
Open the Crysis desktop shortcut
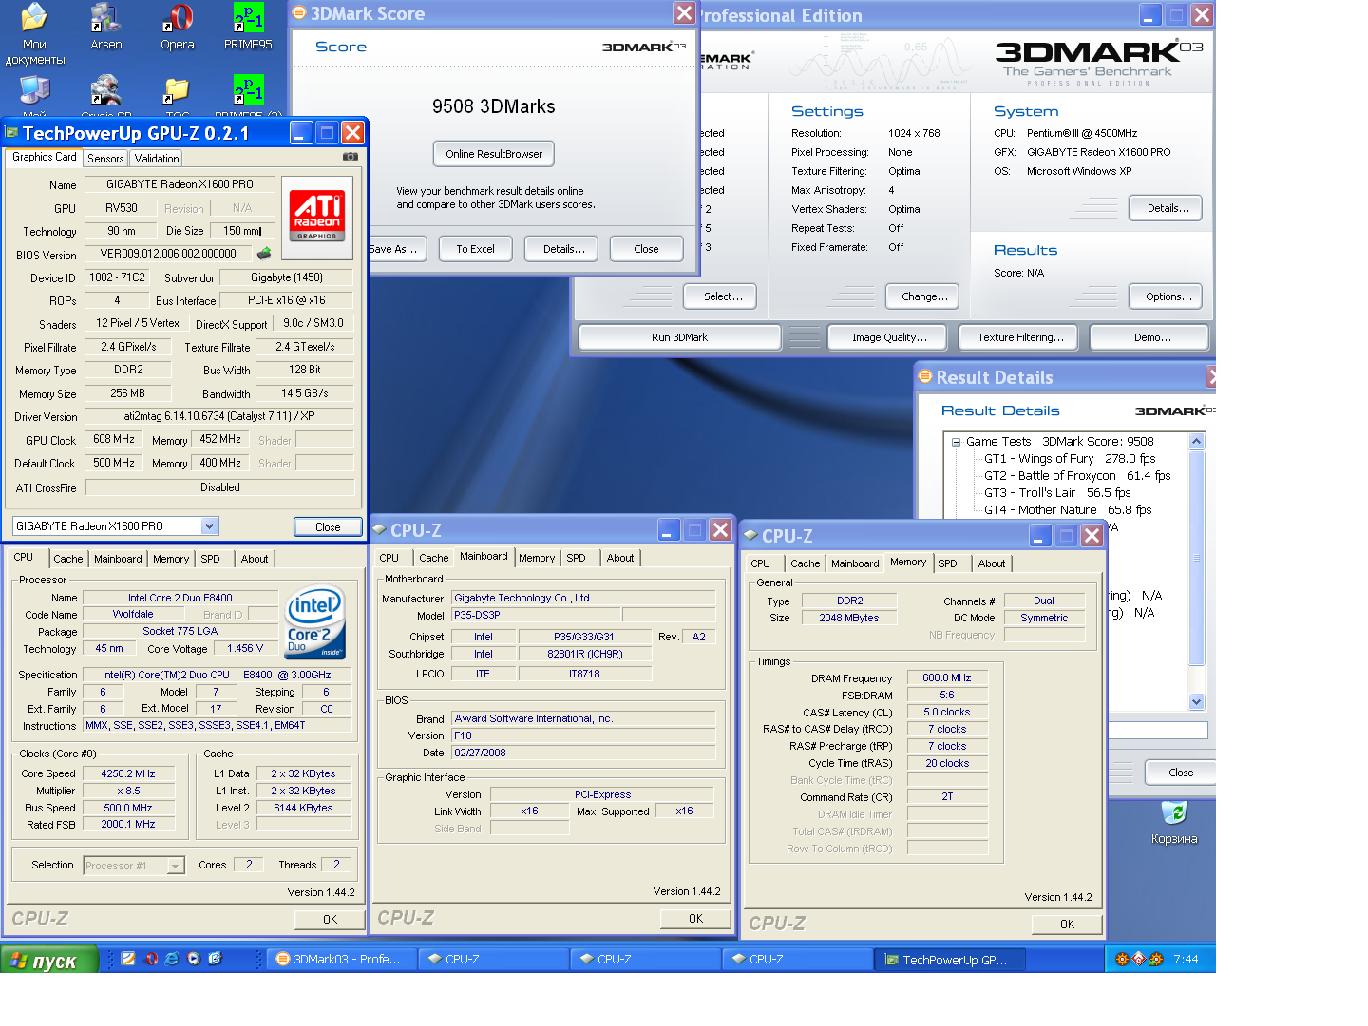tap(106, 97)
